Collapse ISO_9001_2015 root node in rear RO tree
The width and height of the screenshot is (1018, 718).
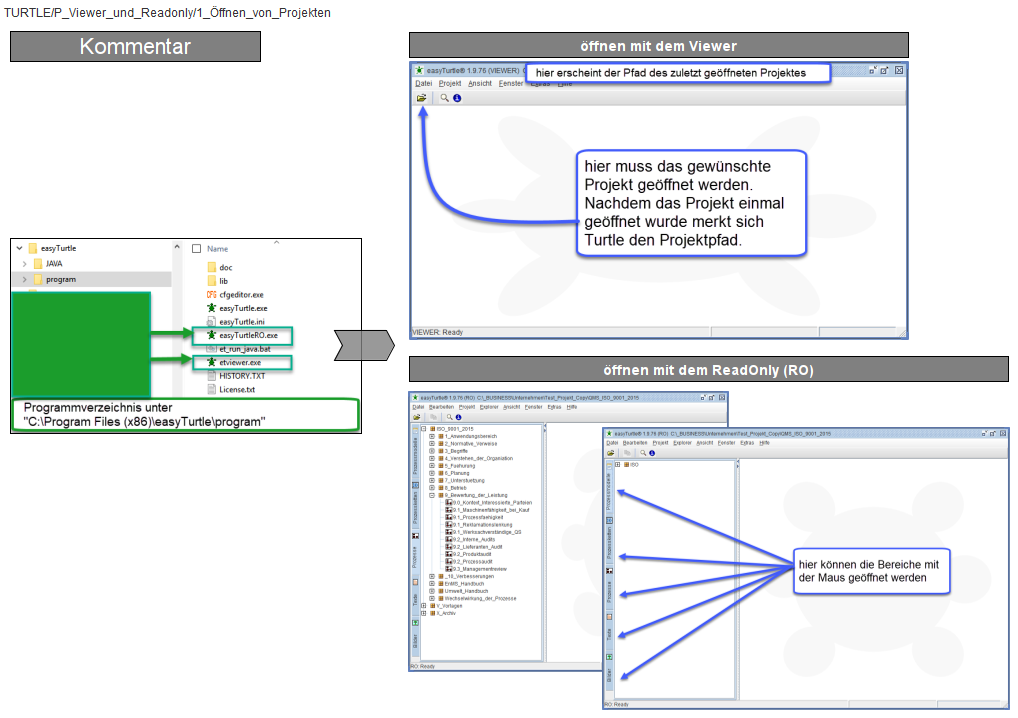pos(424,428)
